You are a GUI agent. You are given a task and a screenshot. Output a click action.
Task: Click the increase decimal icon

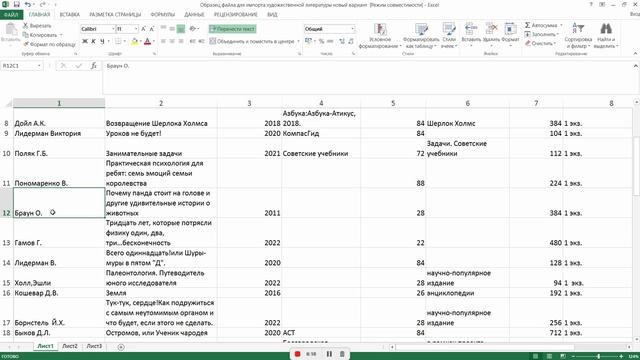coord(342,41)
